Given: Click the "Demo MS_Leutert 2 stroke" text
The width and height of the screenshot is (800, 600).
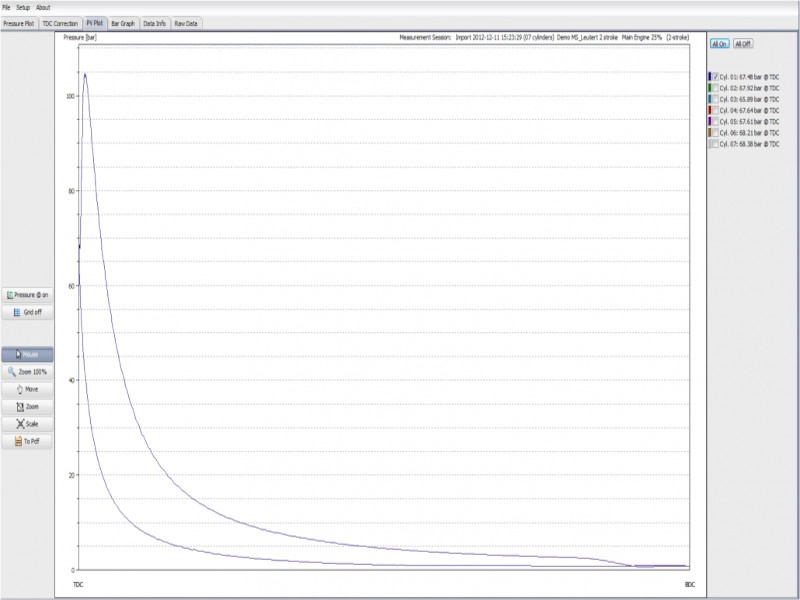Looking at the screenshot, I should (587, 37).
